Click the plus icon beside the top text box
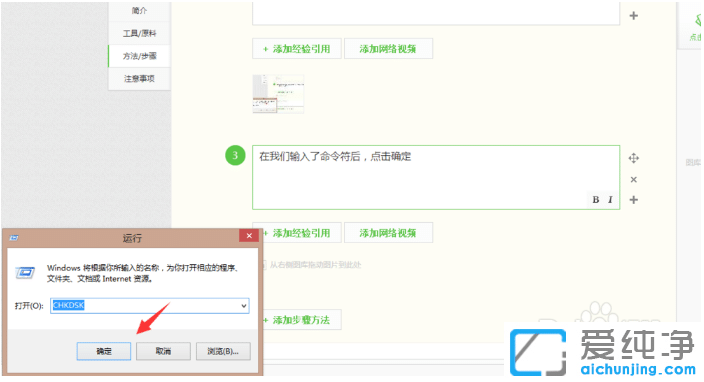Image resolution: width=704 pixels, height=382 pixels. tap(634, 16)
